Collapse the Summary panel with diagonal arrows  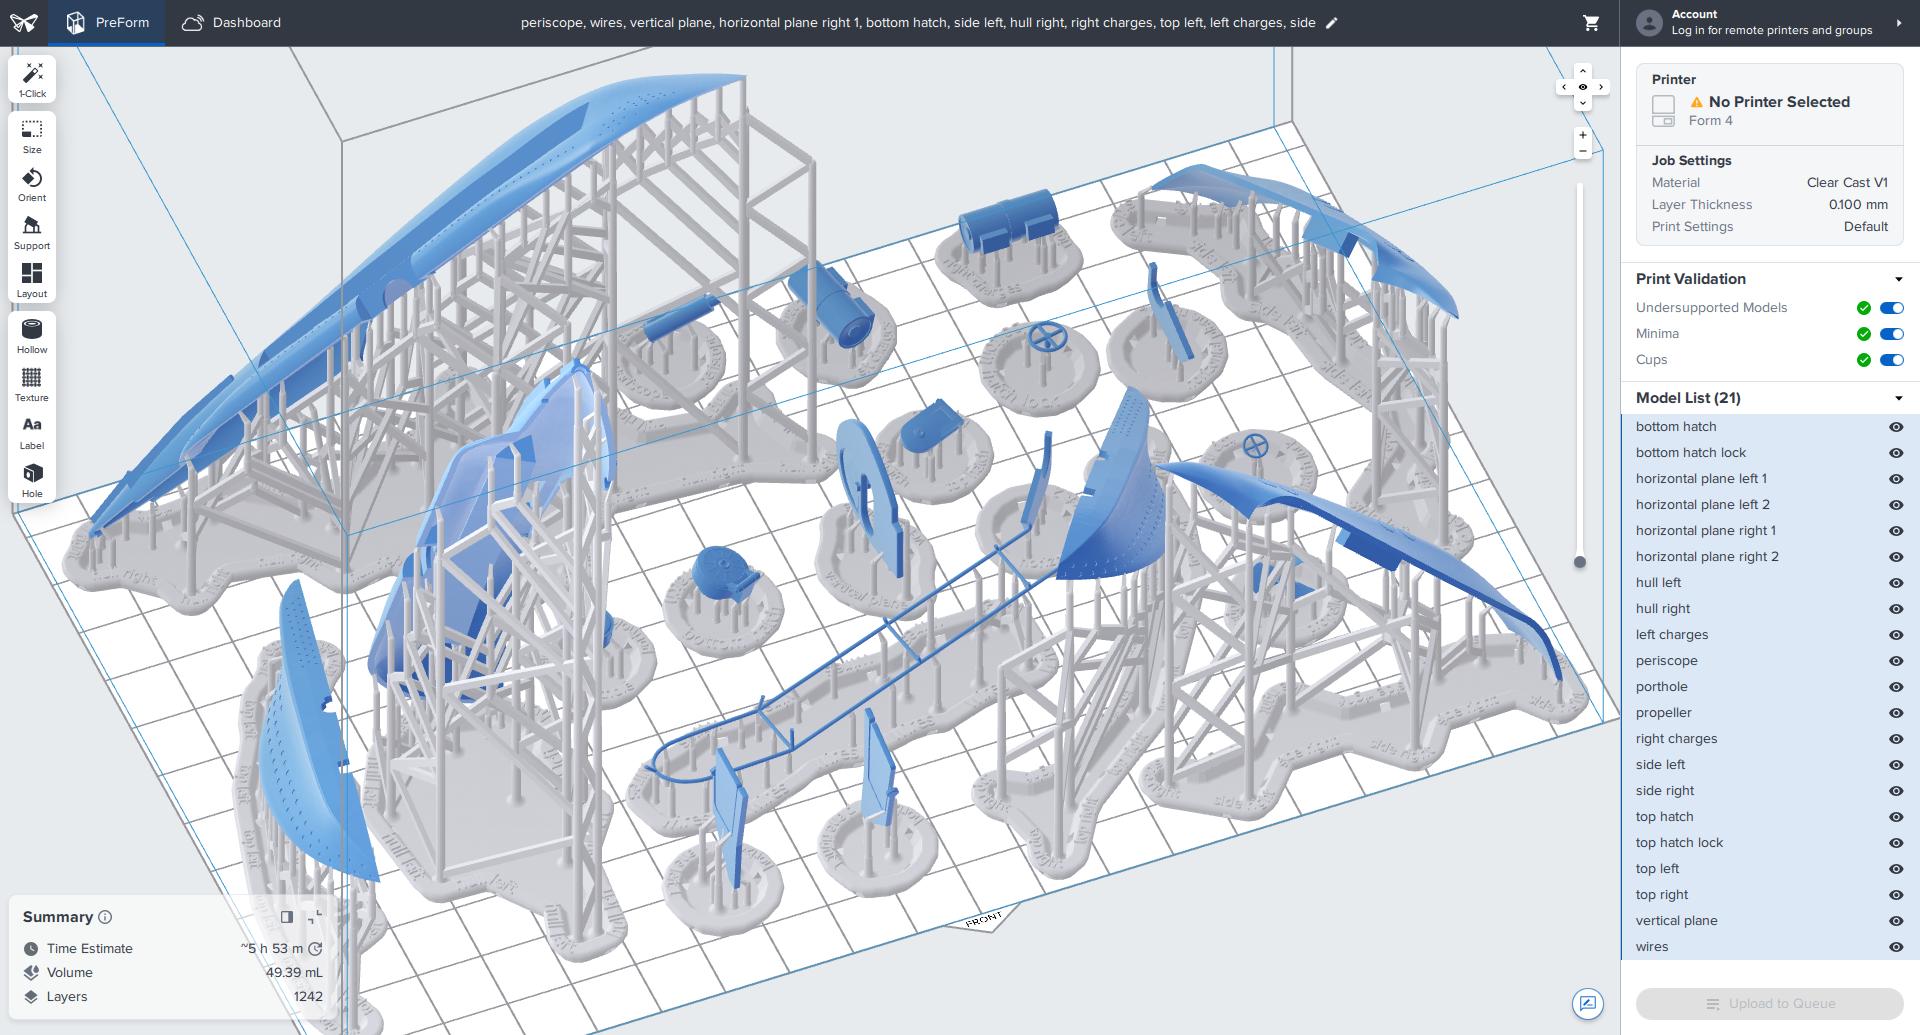tap(315, 917)
